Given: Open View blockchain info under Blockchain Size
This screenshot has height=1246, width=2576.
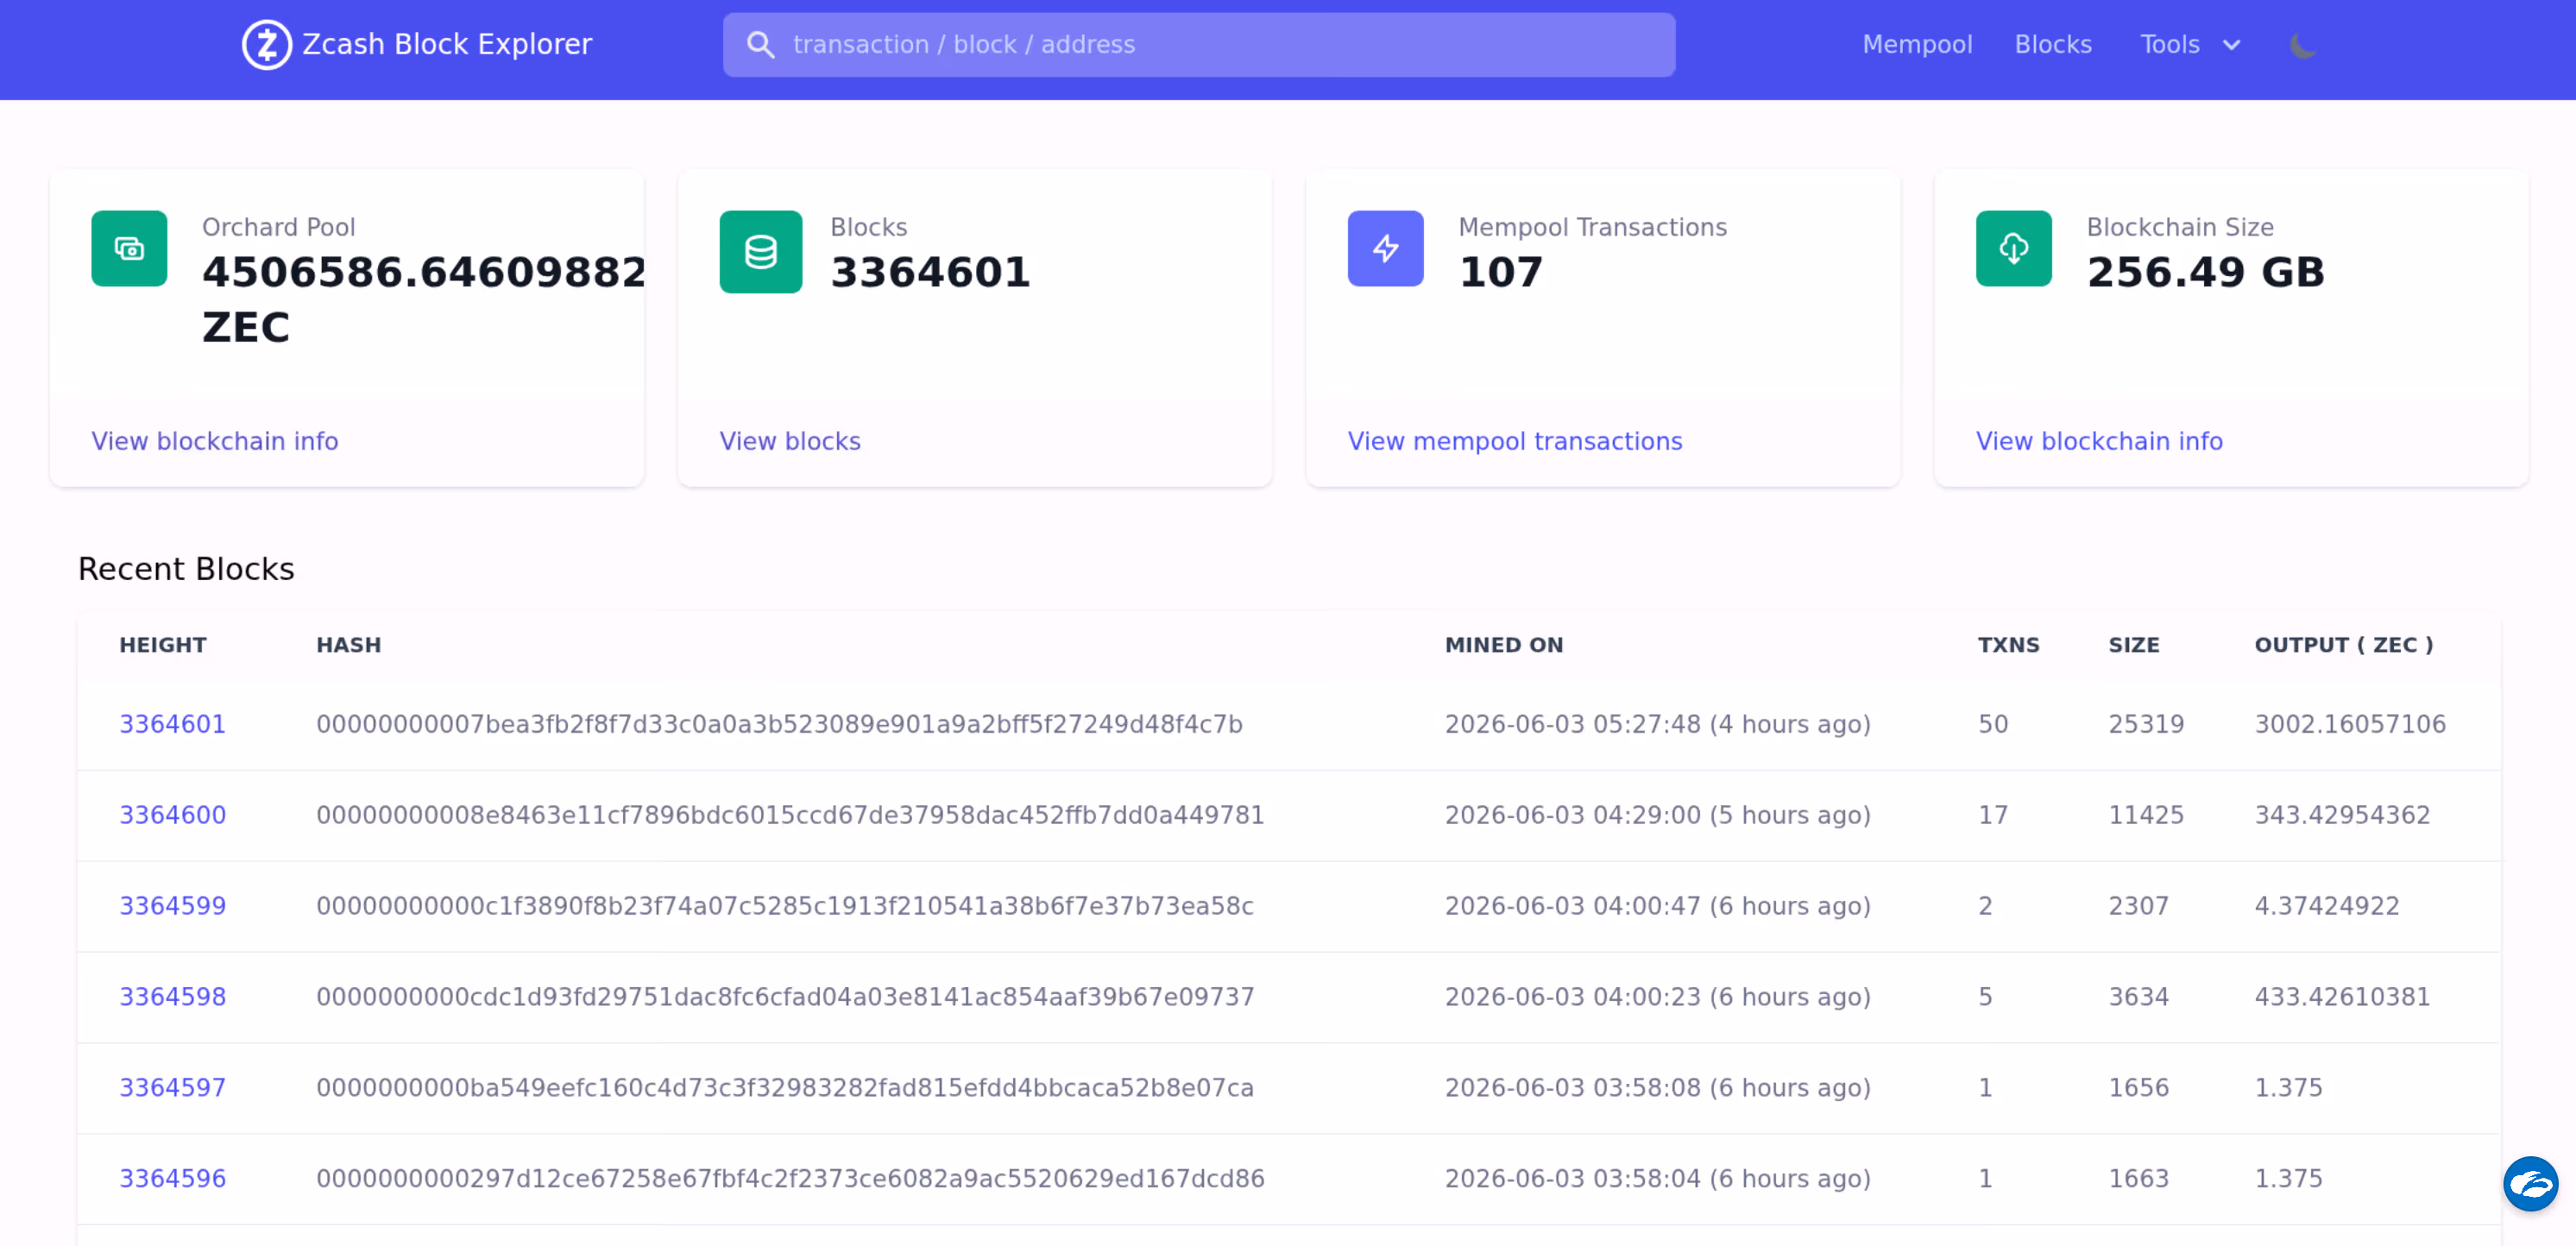Looking at the screenshot, I should pyautogui.click(x=2098, y=441).
